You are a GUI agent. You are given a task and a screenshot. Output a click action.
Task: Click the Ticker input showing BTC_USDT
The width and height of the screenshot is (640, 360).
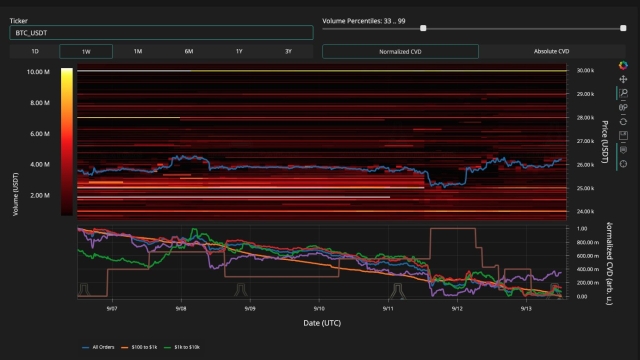pos(161,33)
